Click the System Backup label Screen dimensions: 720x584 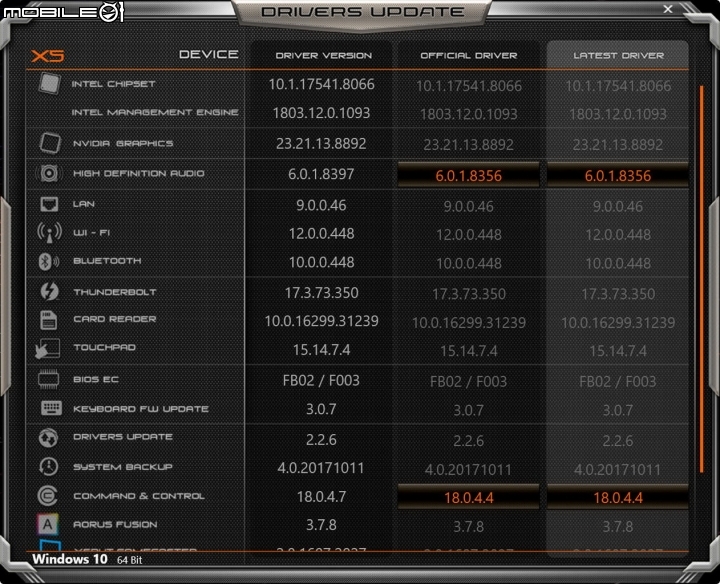click(123, 467)
